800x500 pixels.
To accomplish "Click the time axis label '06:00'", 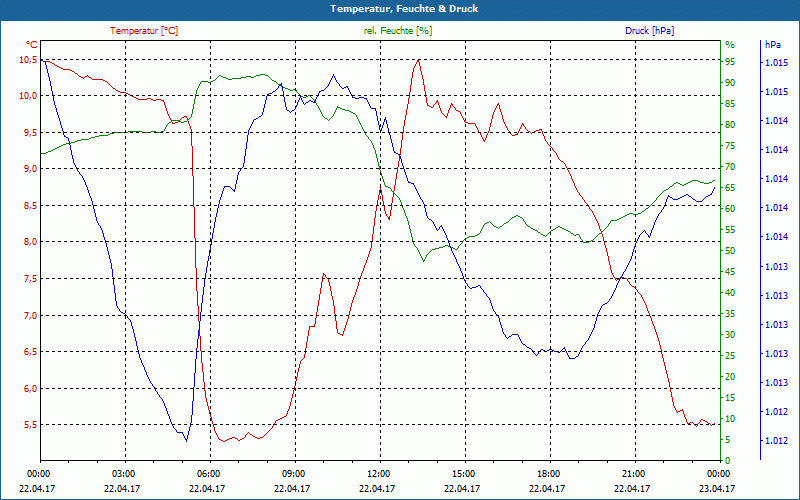I will 208,473.
